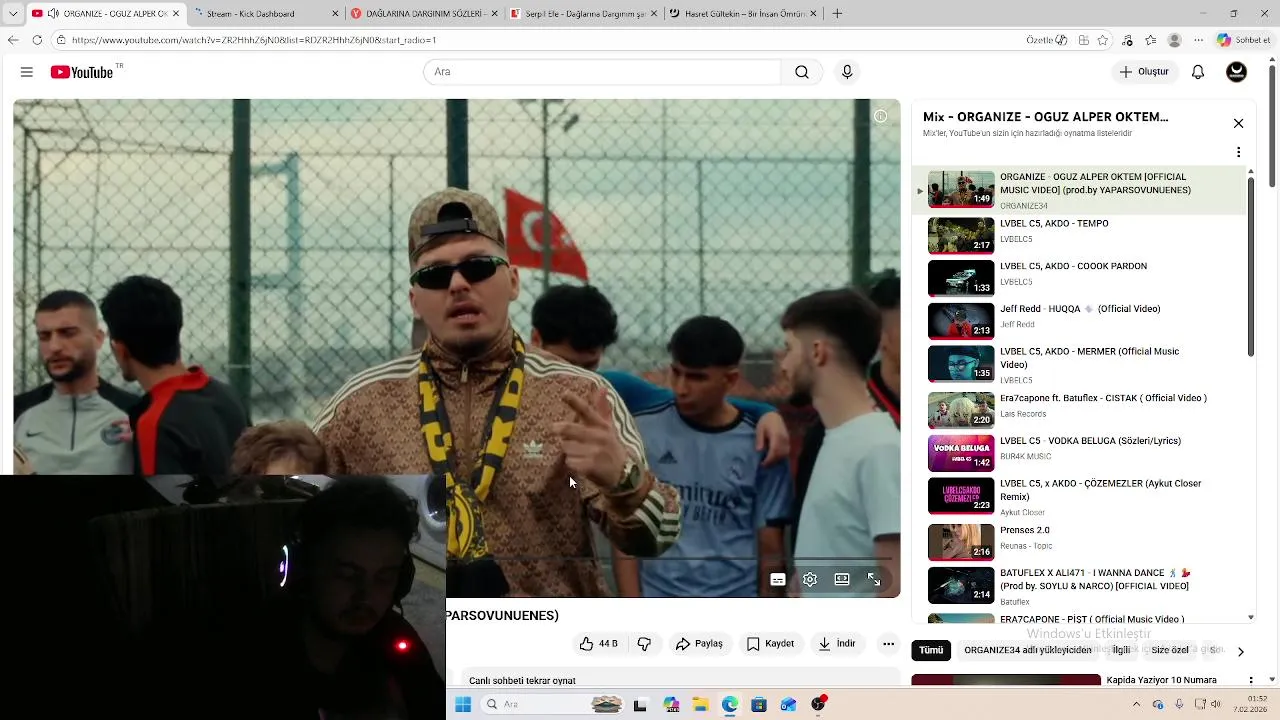Select the Tümü filter chip
Viewport: 1280px width, 720px height.
pyautogui.click(x=931, y=650)
